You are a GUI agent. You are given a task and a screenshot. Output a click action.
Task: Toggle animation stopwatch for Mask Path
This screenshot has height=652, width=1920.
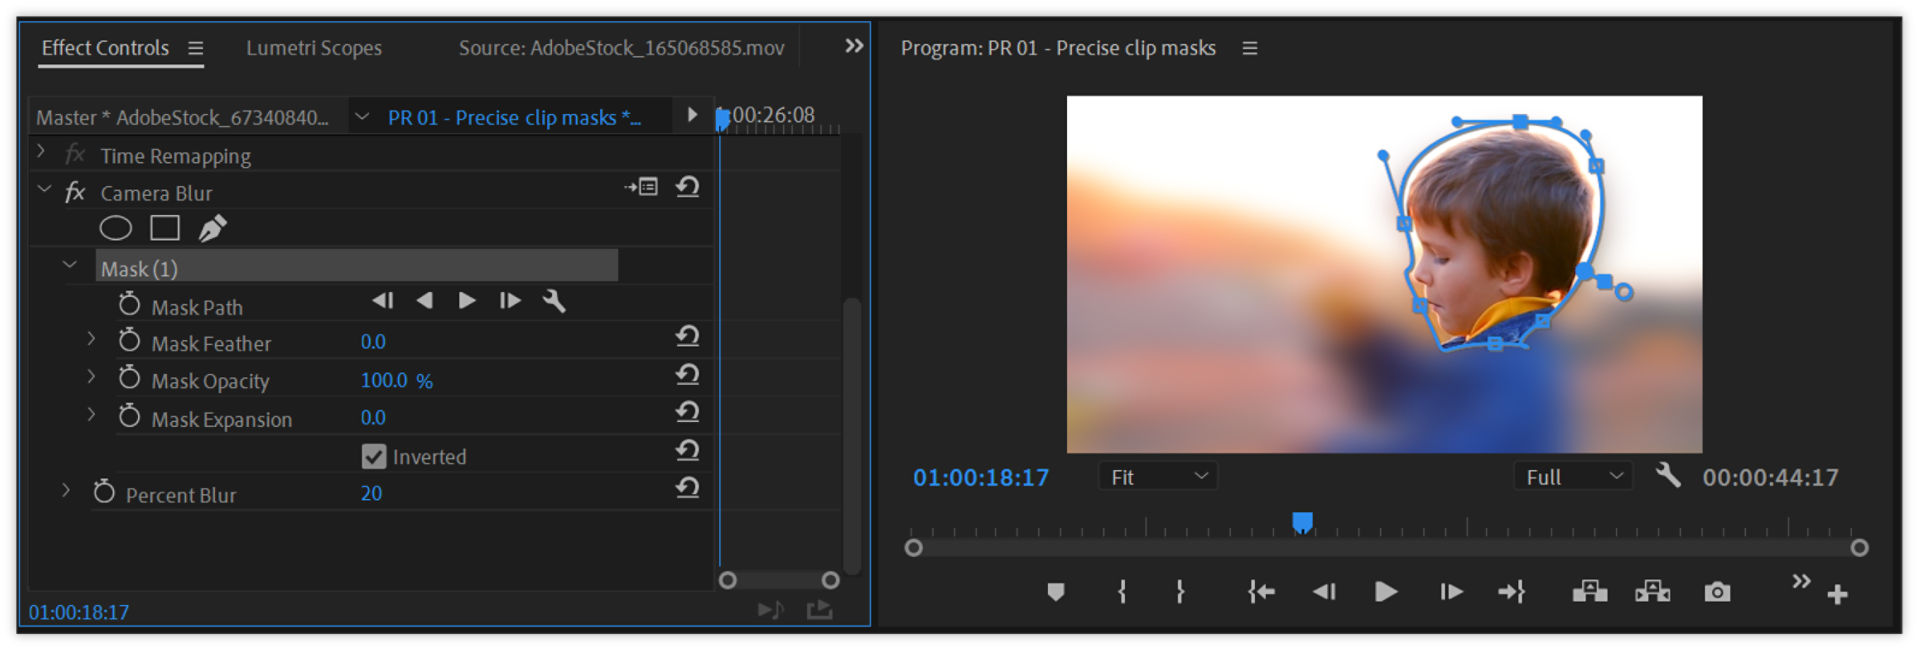(129, 304)
